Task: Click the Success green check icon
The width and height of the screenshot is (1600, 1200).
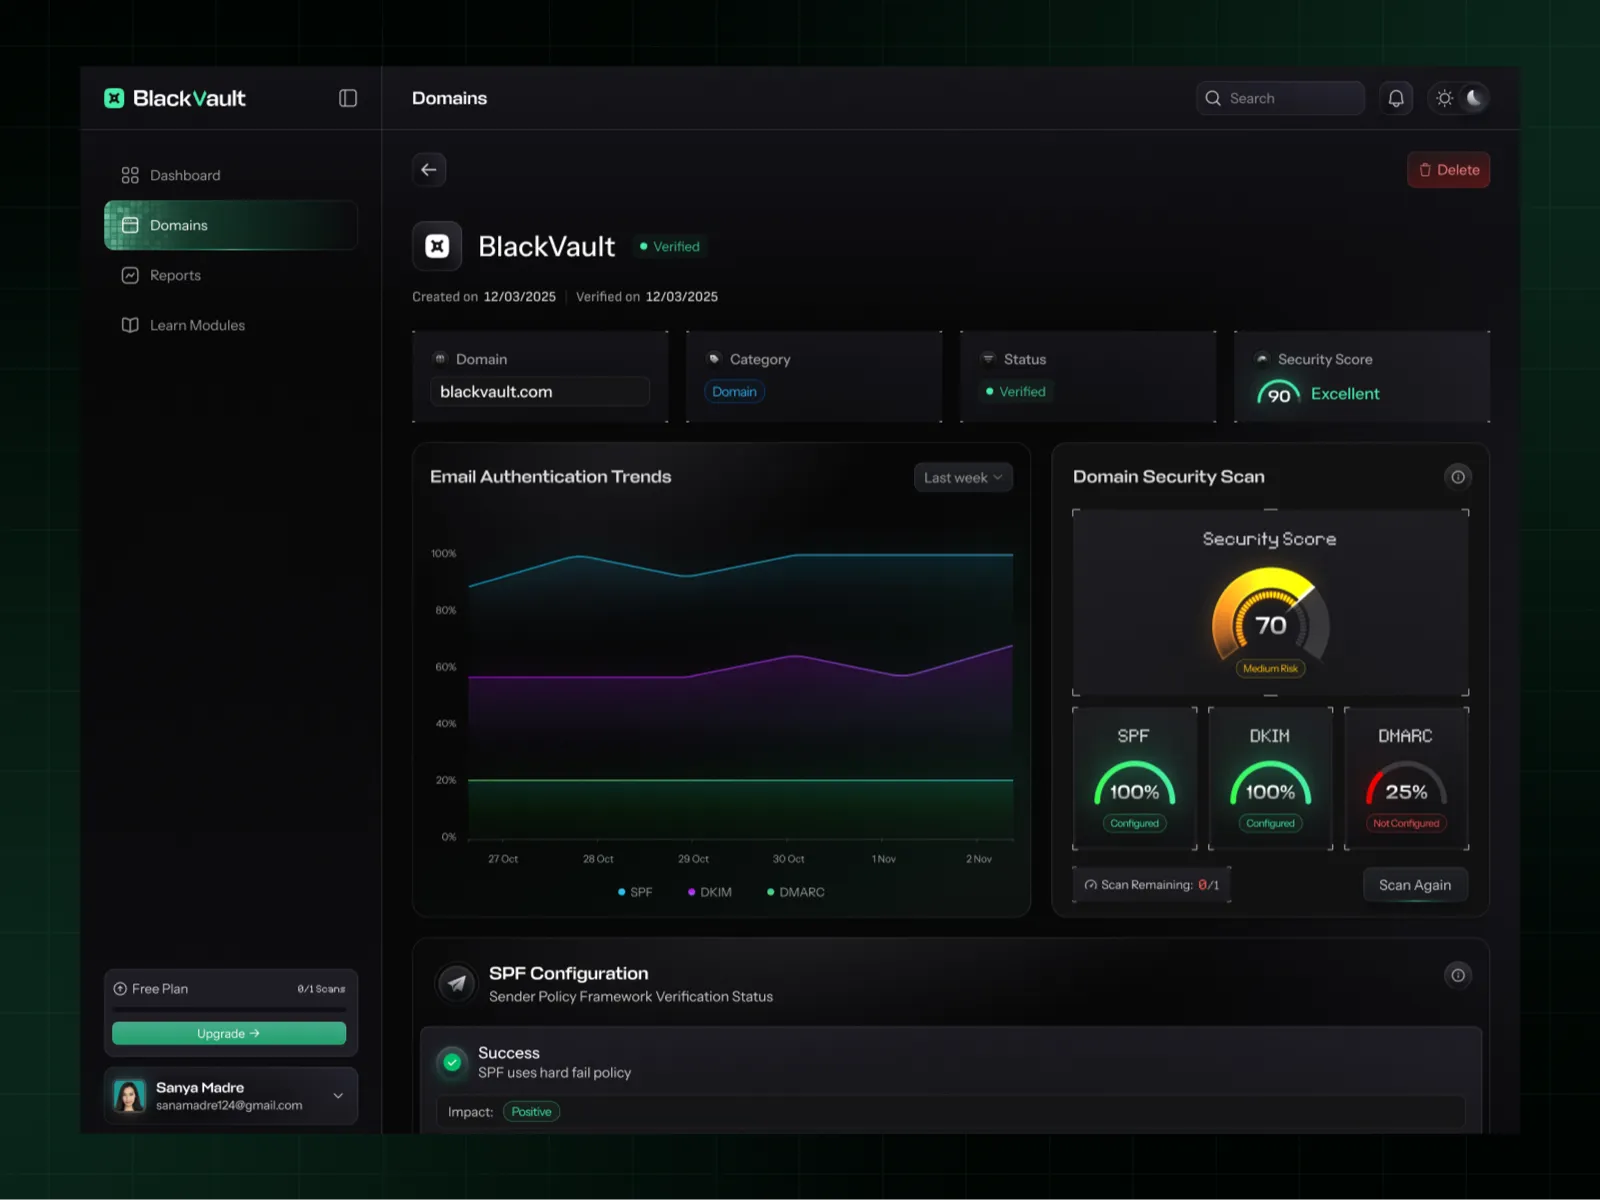Action: coord(452,1062)
